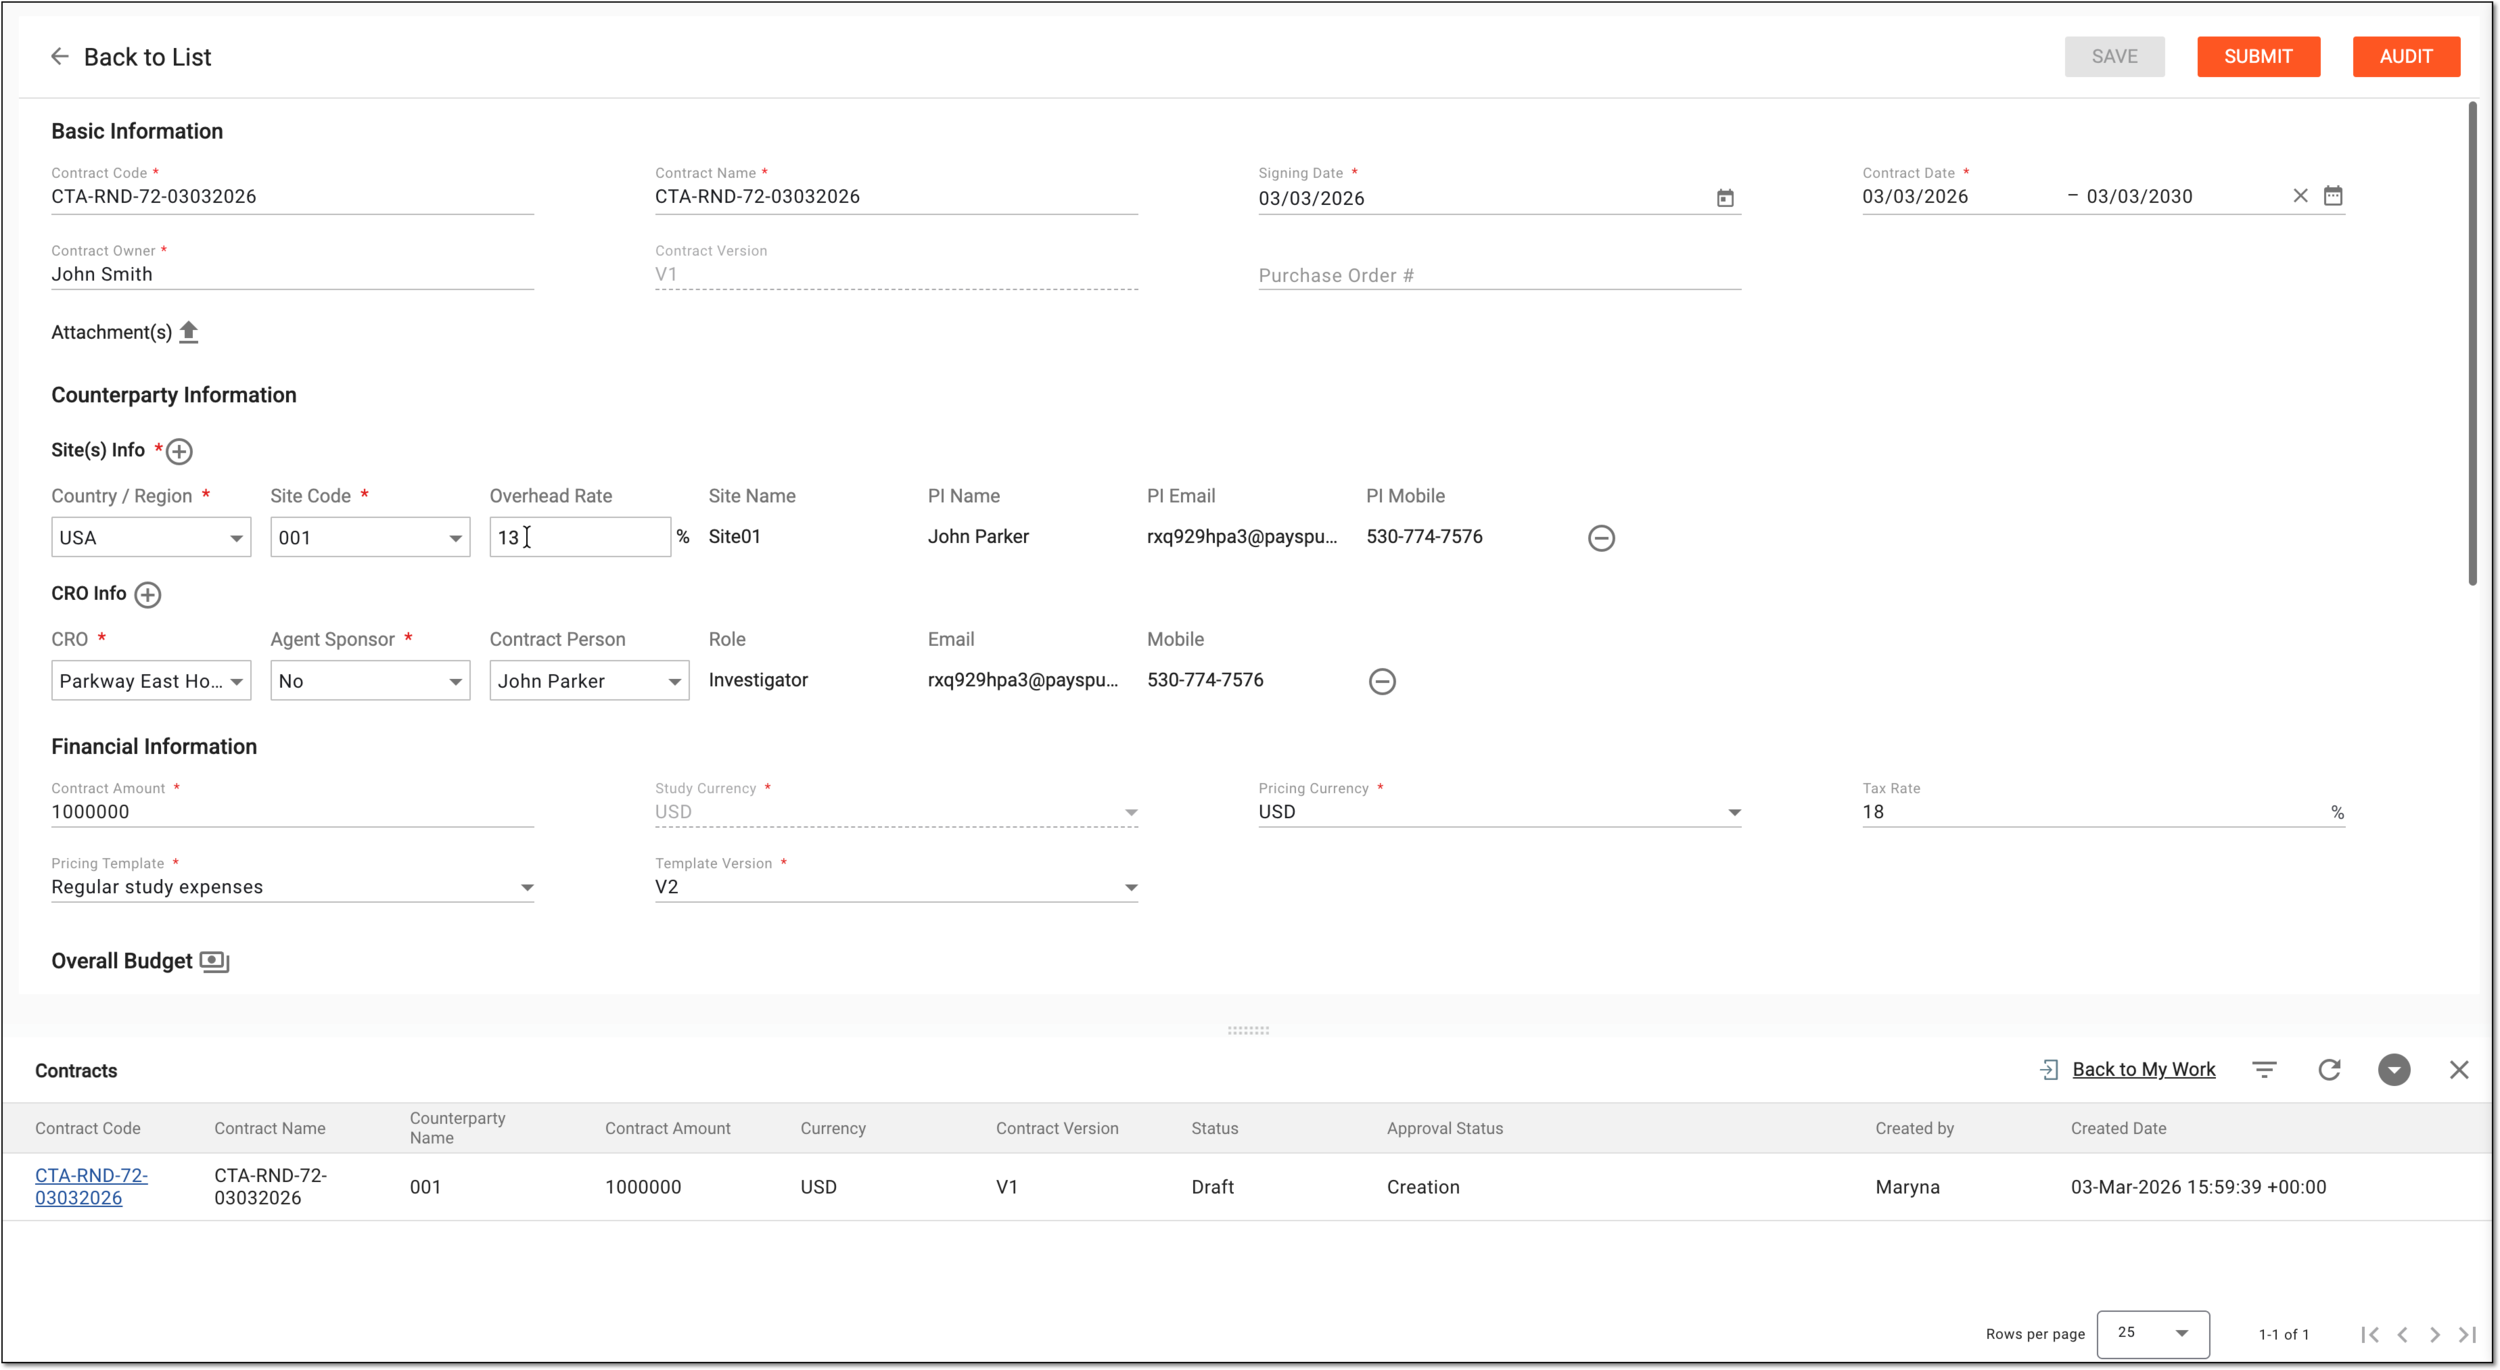Open the CRO Parkway East dropdown
The width and height of the screenshot is (2500, 1370).
click(151, 681)
